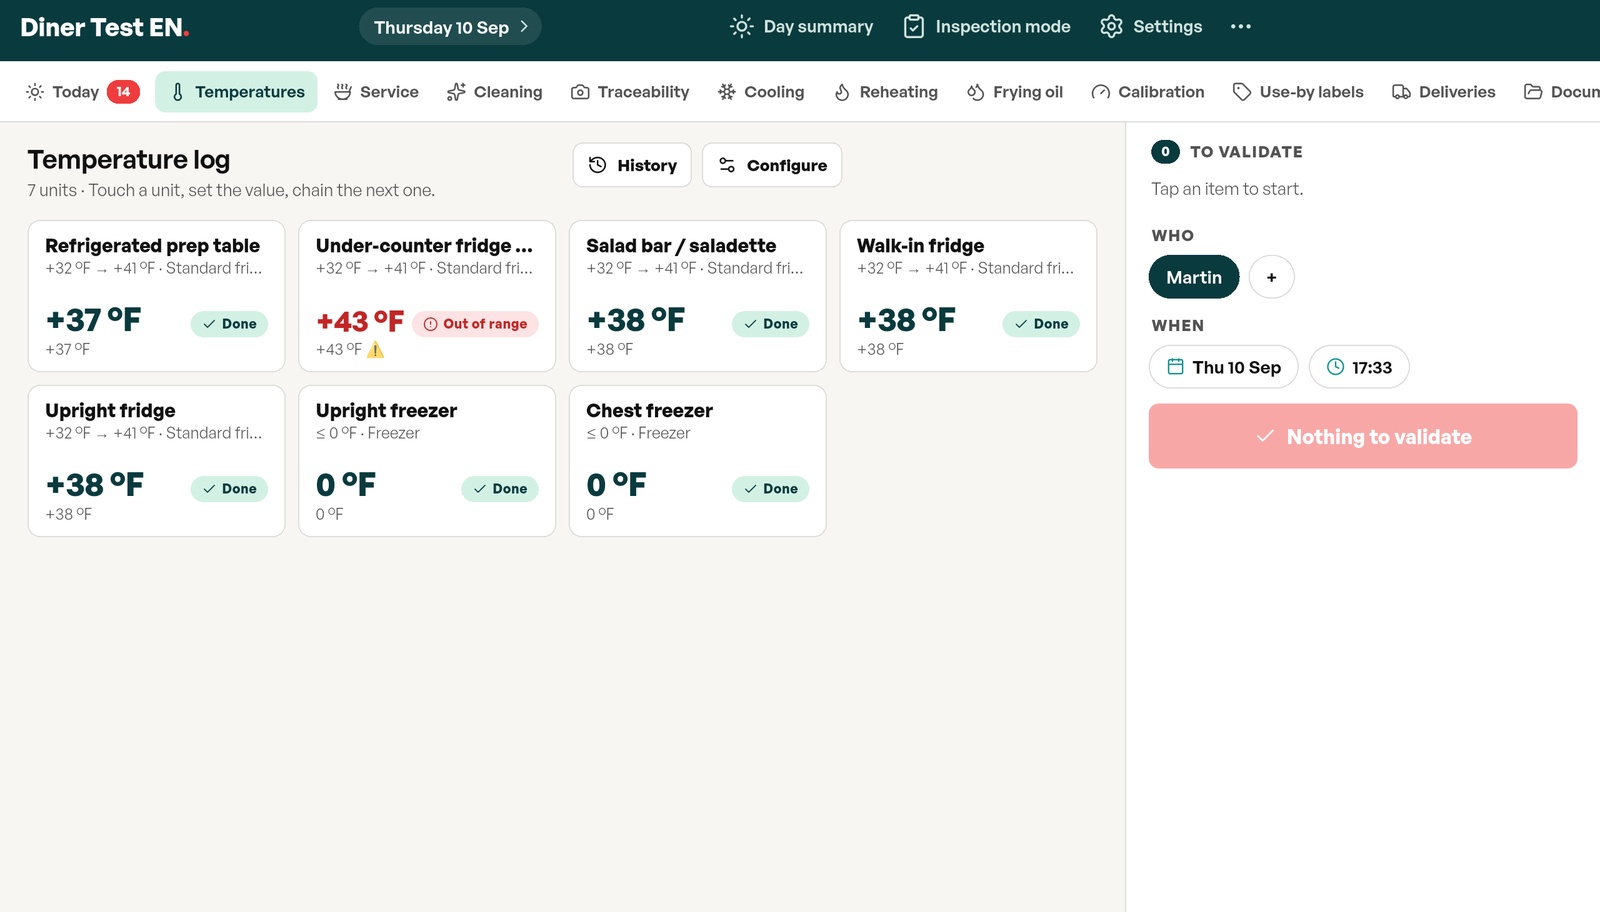1600x912 pixels.
Task: Click the Documents folder icon
Action: pyautogui.click(x=1533, y=92)
